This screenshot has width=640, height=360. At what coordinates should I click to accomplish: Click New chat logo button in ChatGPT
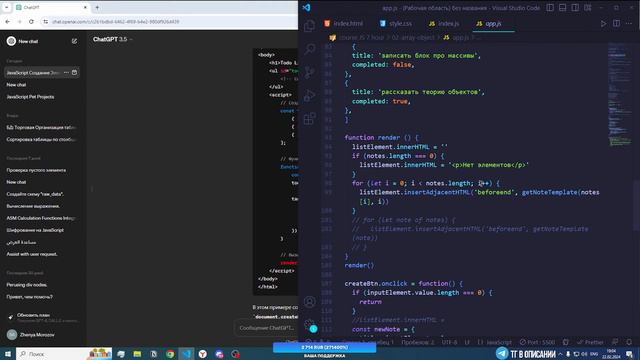tap(23, 41)
